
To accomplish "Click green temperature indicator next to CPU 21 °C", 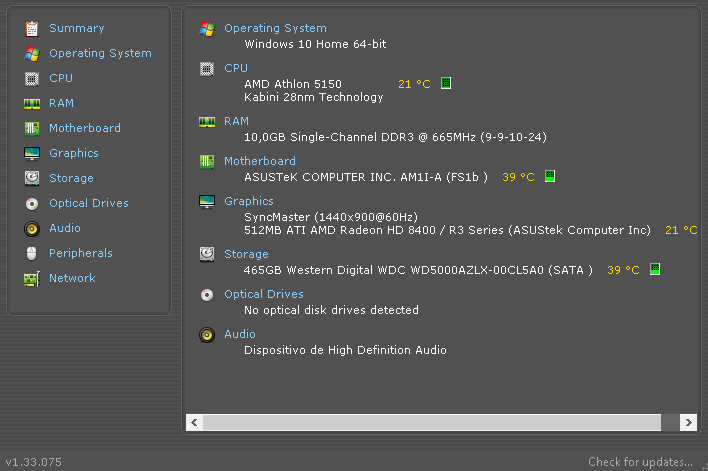I will (x=446, y=83).
